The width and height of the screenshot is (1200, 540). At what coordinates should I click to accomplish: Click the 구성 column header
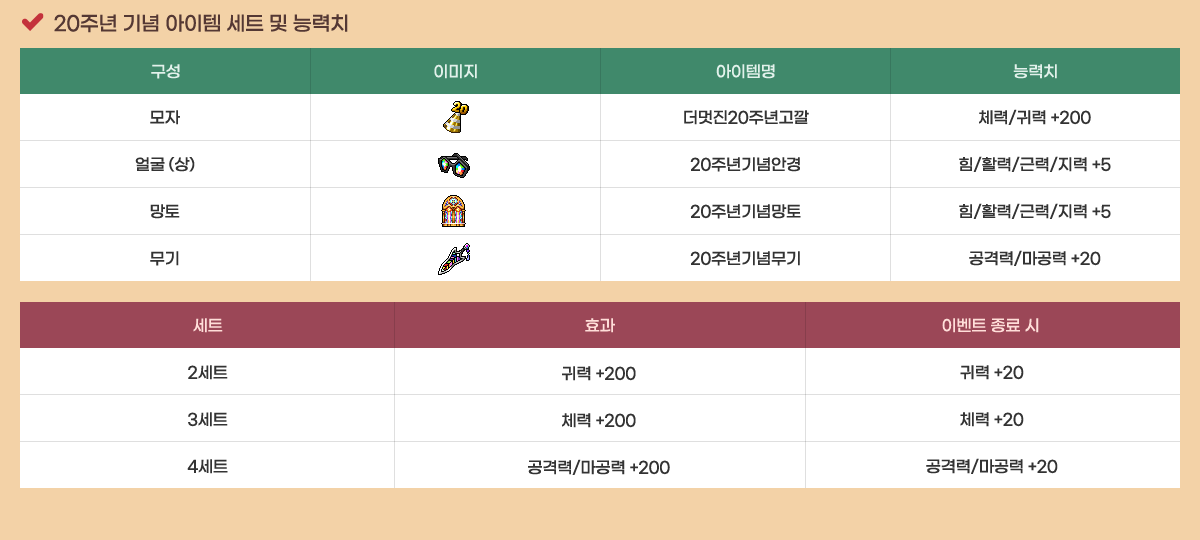(165, 71)
